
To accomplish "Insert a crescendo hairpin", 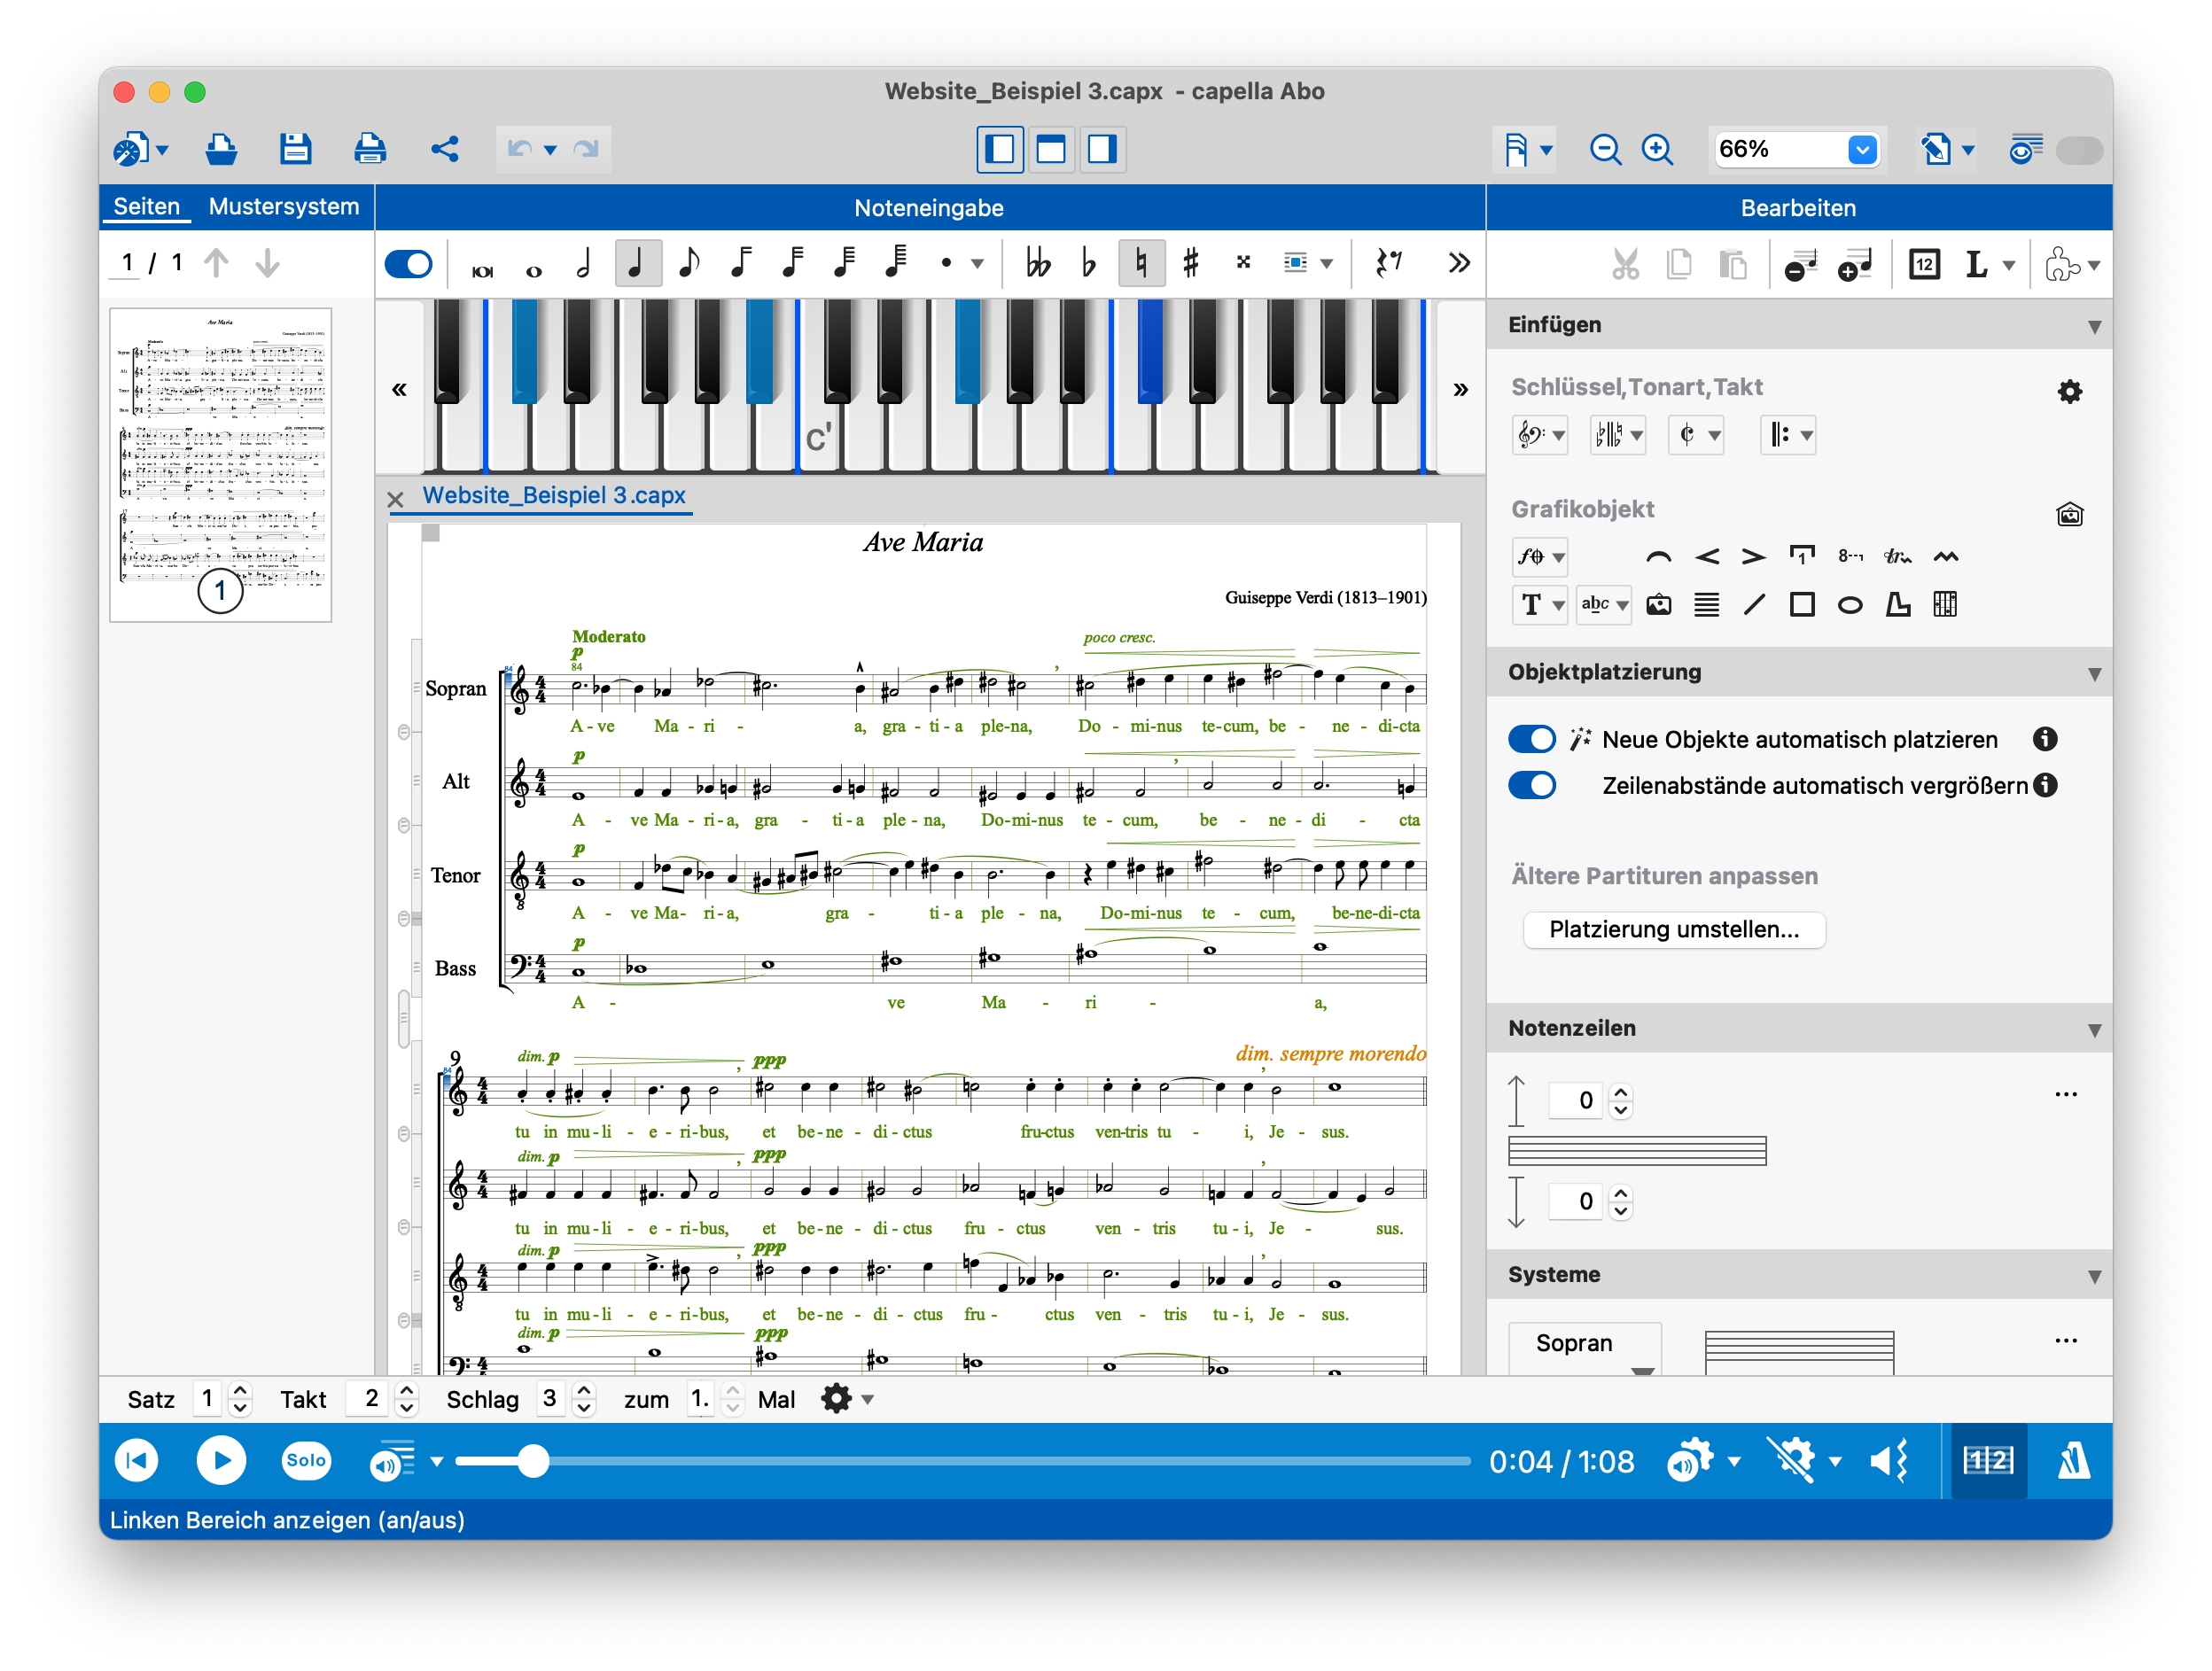I will 1707,557.
